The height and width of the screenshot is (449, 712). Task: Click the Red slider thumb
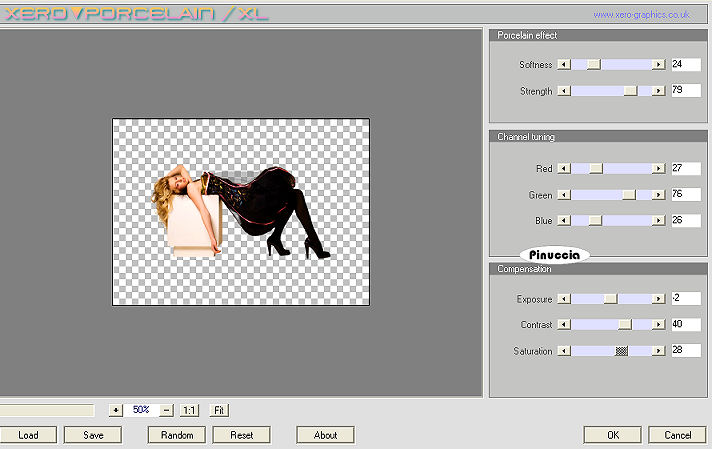pos(596,168)
